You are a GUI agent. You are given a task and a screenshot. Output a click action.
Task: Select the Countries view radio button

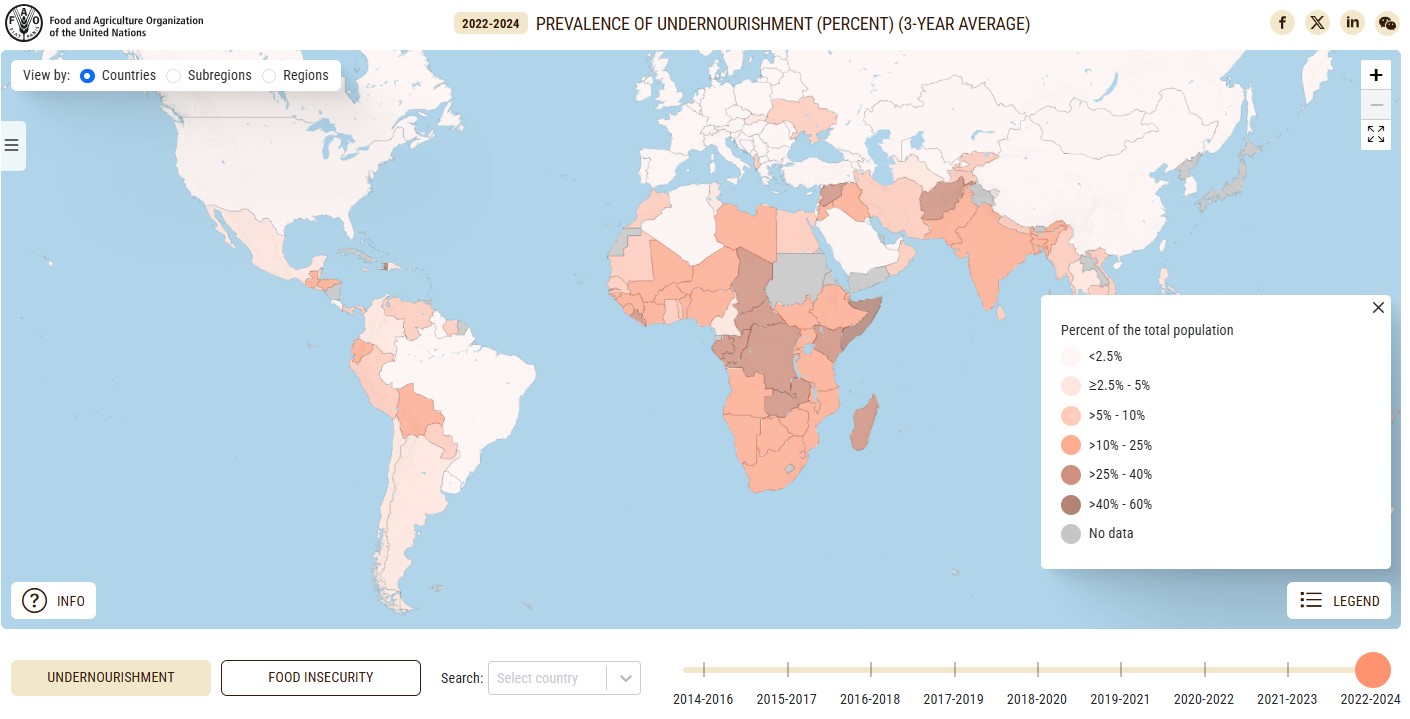point(87,75)
